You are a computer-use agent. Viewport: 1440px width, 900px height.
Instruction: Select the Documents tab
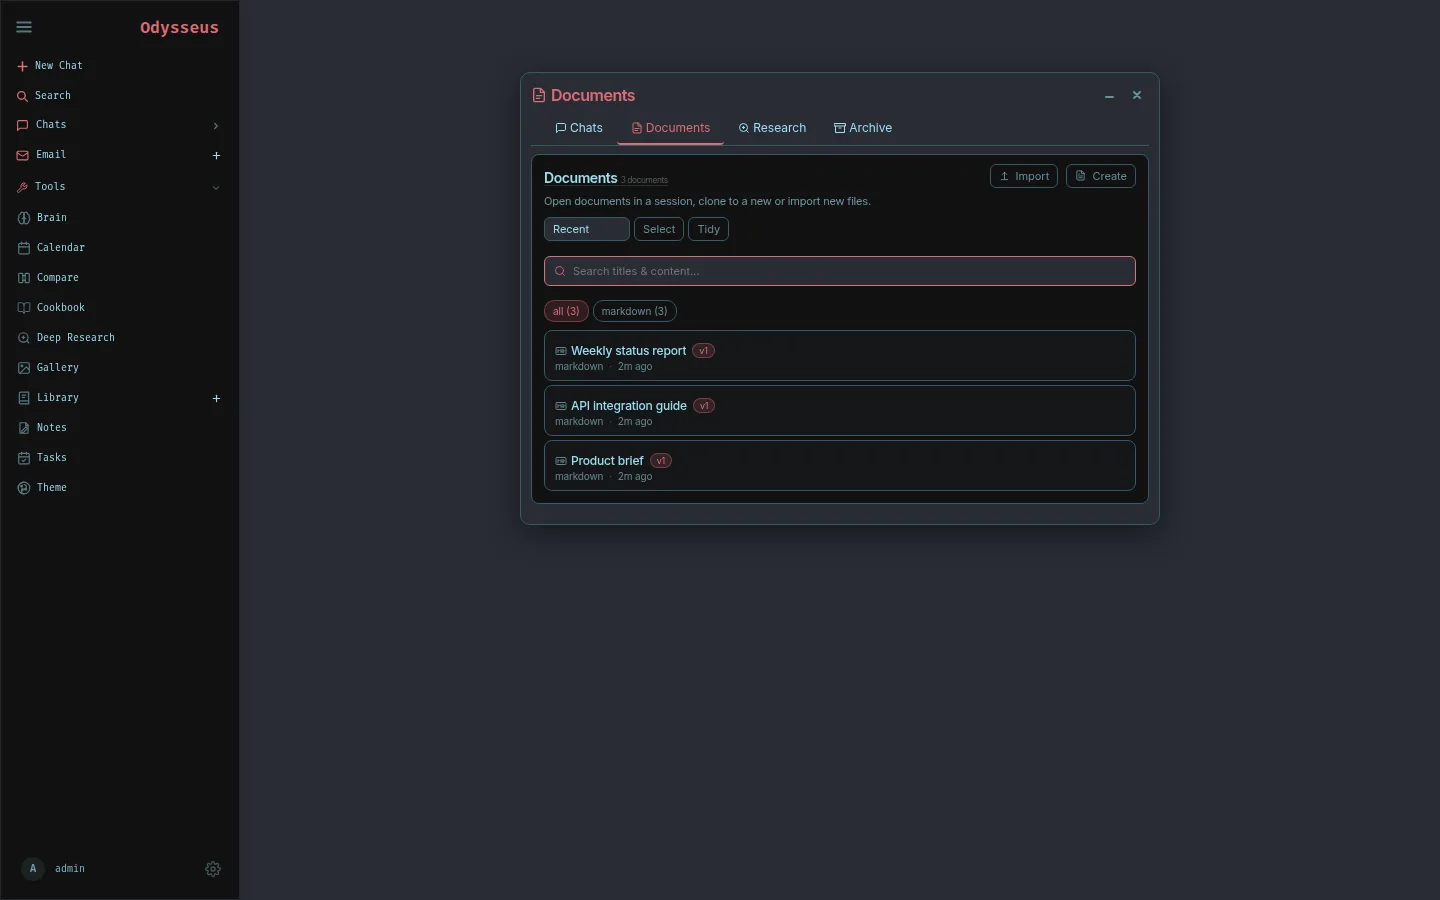point(671,128)
